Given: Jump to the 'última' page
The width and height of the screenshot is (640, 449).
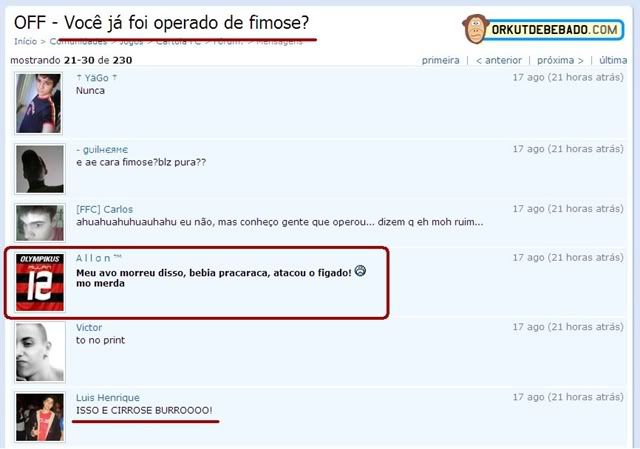Looking at the screenshot, I should coord(613,60).
